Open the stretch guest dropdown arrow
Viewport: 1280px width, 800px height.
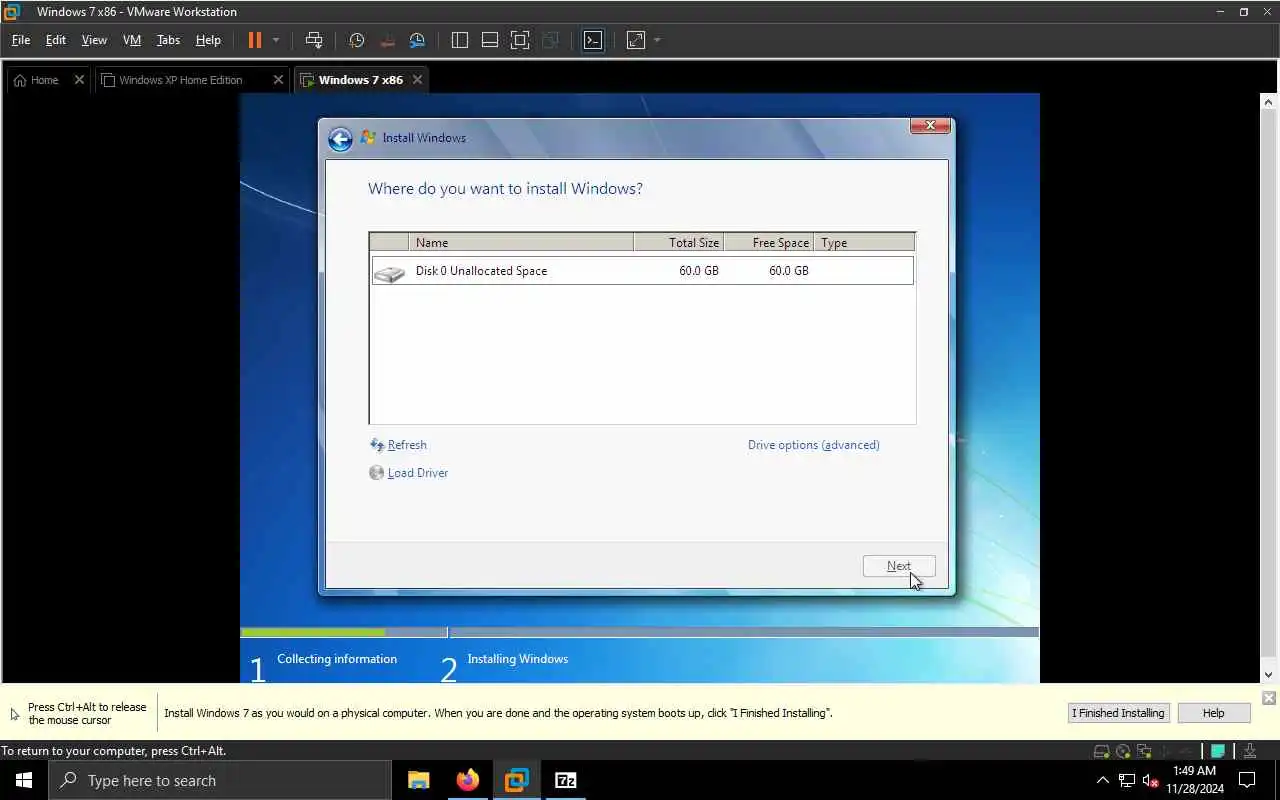(x=657, y=40)
